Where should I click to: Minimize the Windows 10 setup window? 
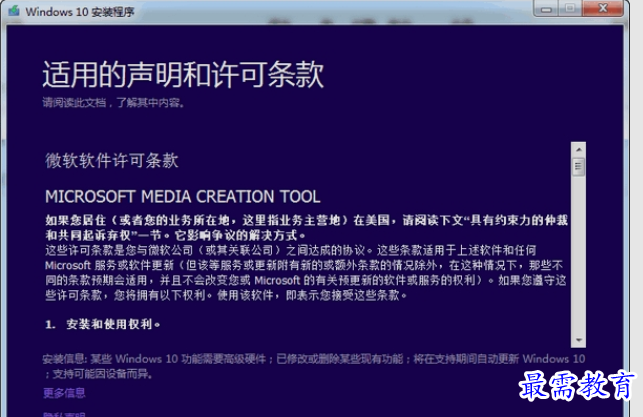pyautogui.click(x=546, y=8)
